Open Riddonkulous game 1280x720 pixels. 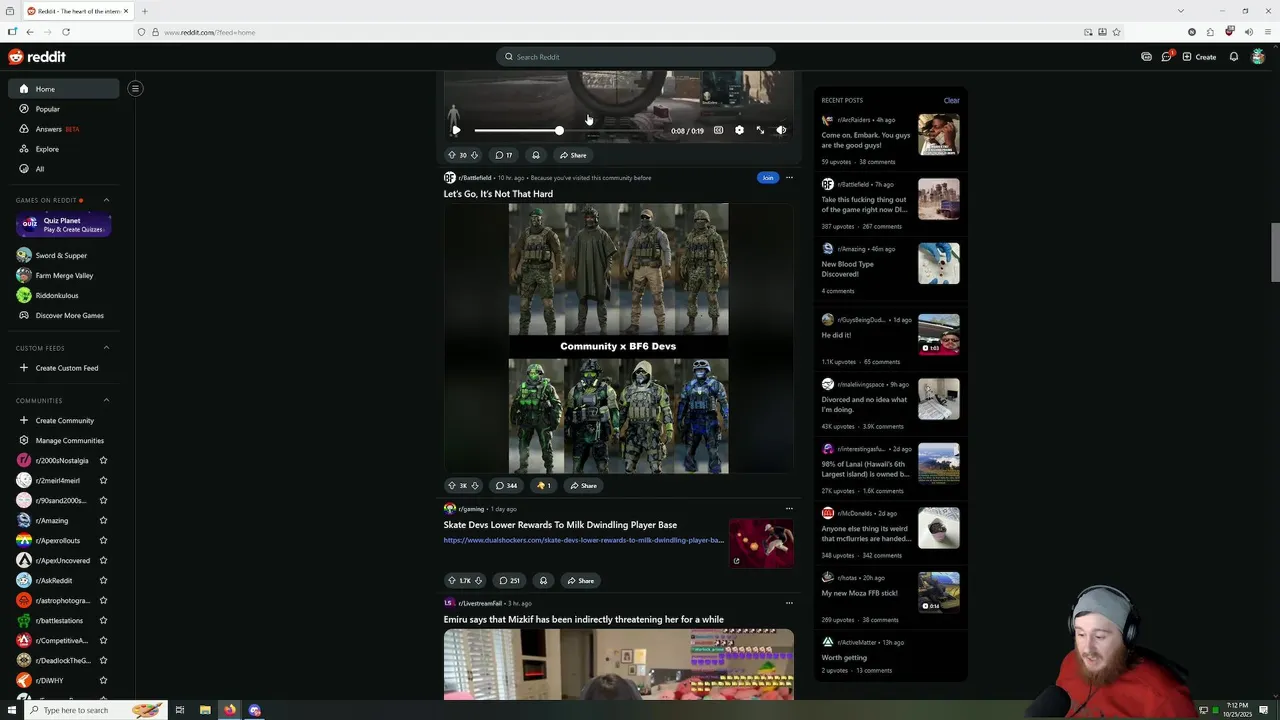pyautogui.click(x=63, y=295)
